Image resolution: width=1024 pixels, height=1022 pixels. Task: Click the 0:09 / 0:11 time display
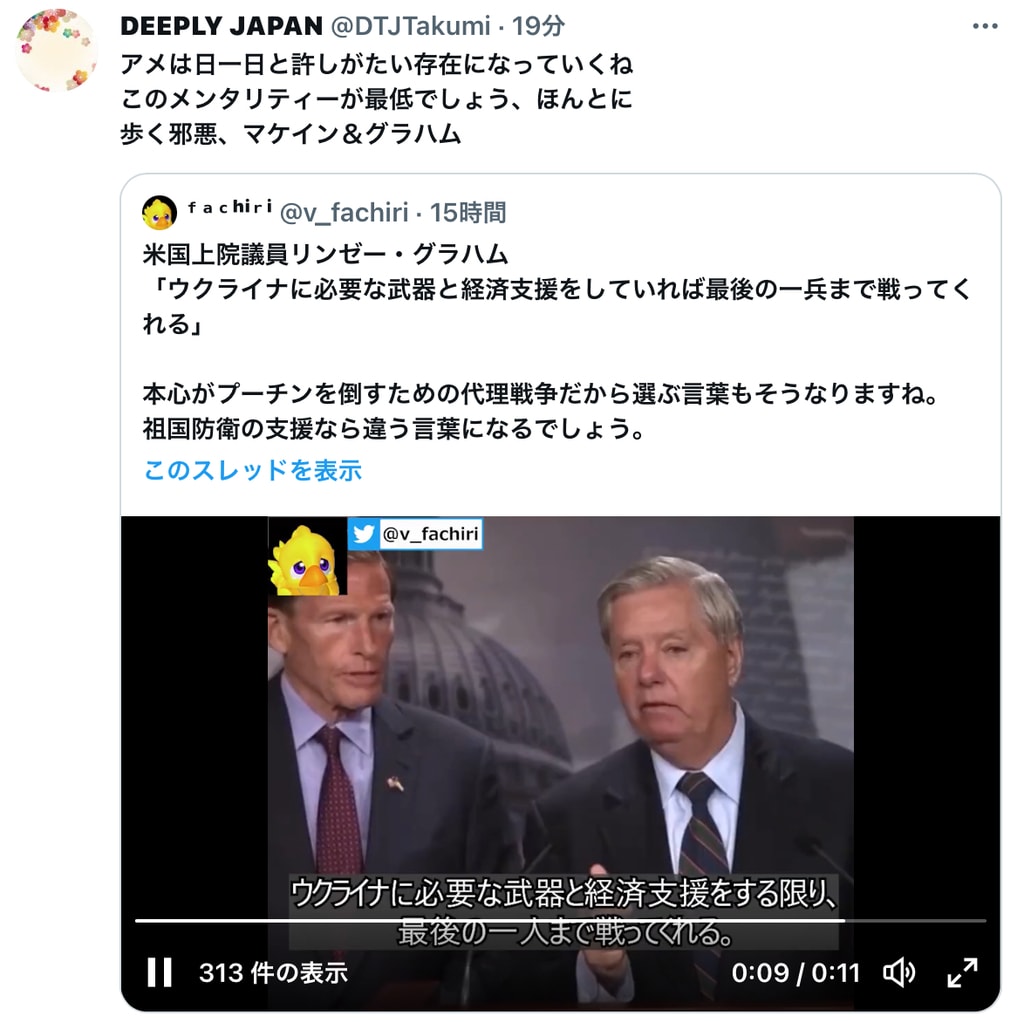[x=795, y=973]
